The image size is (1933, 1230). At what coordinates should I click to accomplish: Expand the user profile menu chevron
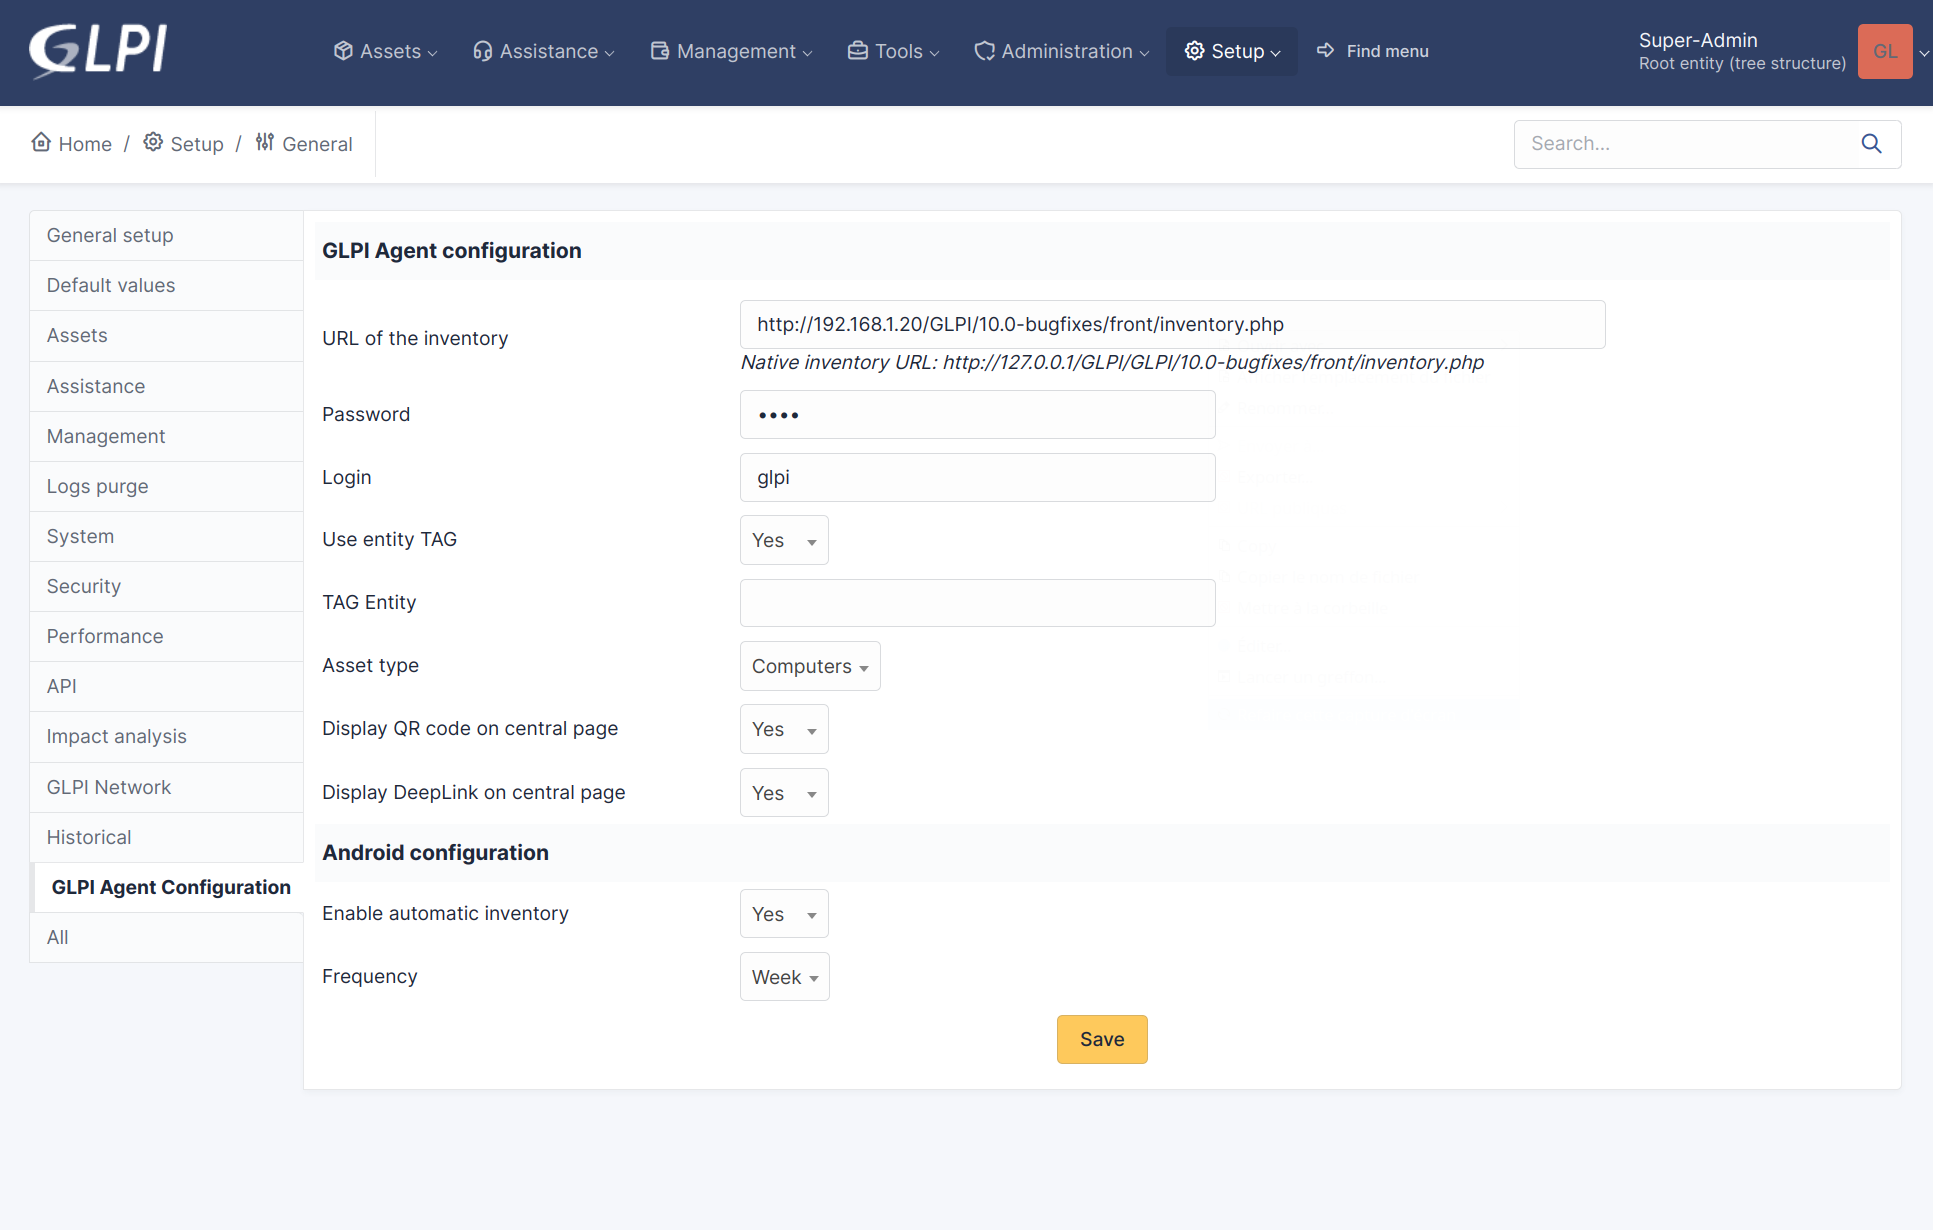[1924, 53]
